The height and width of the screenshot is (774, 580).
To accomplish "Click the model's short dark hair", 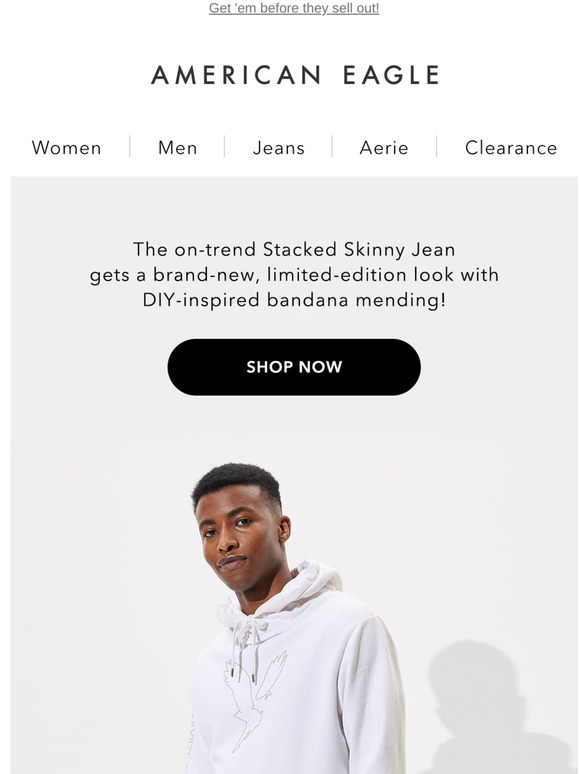I will click(x=237, y=481).
